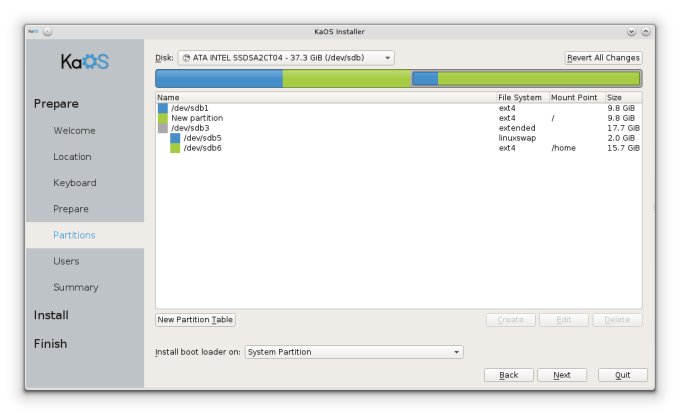Viewport: 680px width, 415px height.
Task: Click the Create button
Action: coord(510,320)
